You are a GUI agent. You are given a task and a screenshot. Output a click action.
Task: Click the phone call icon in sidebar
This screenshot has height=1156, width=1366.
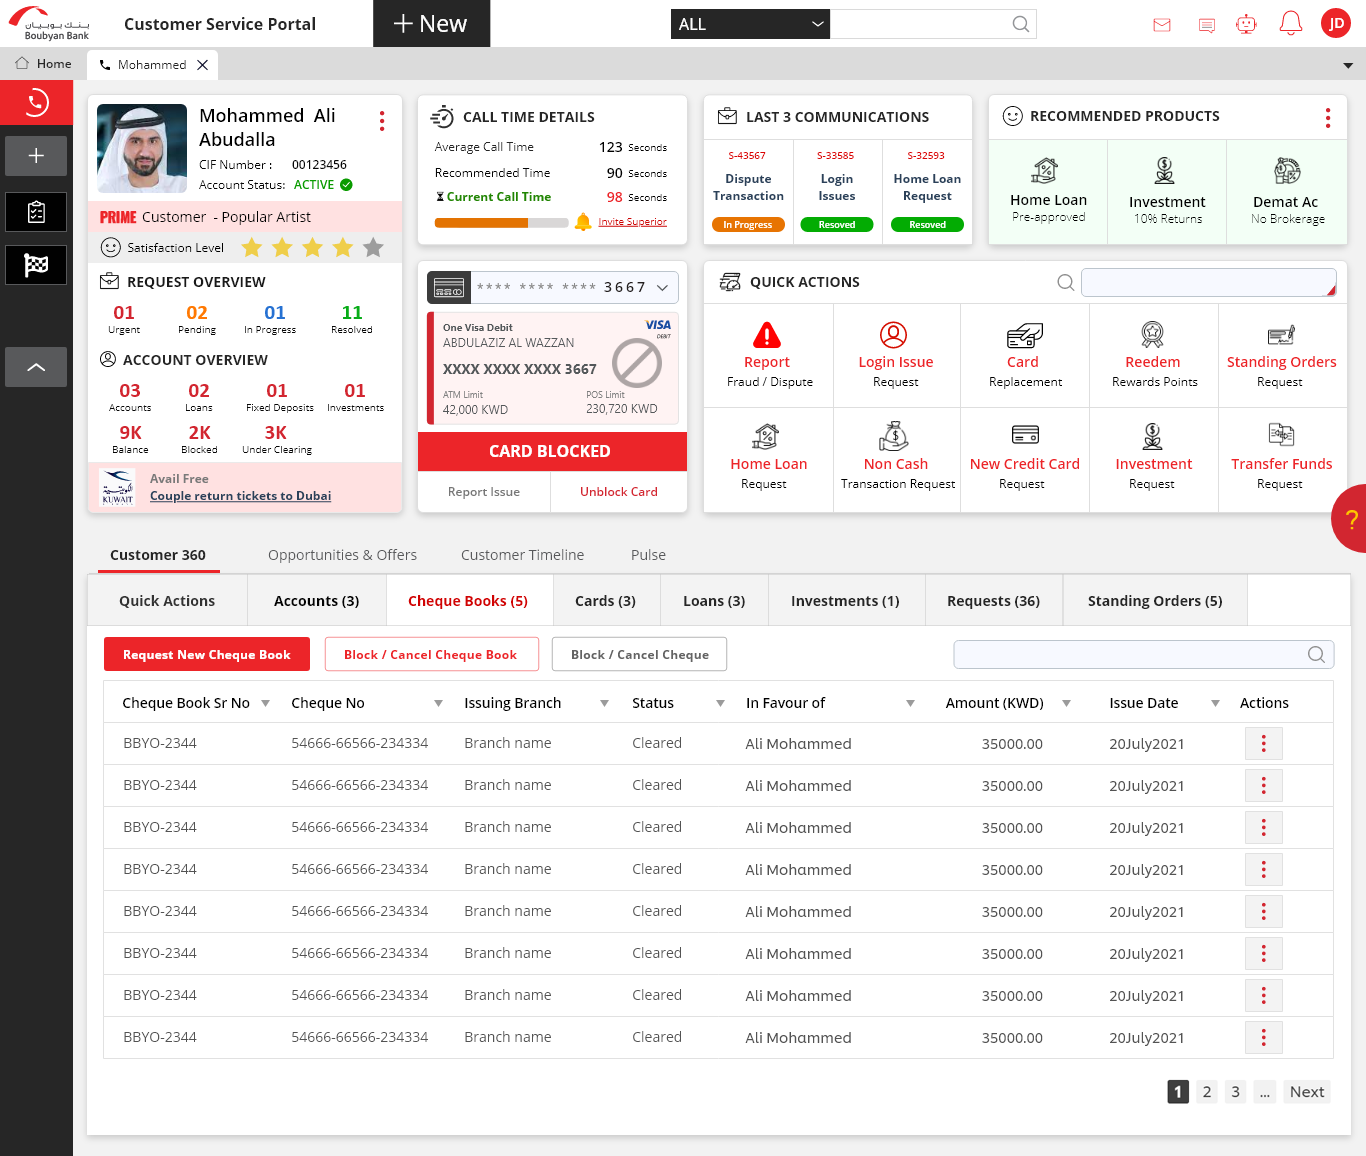[x=36, y=102]
